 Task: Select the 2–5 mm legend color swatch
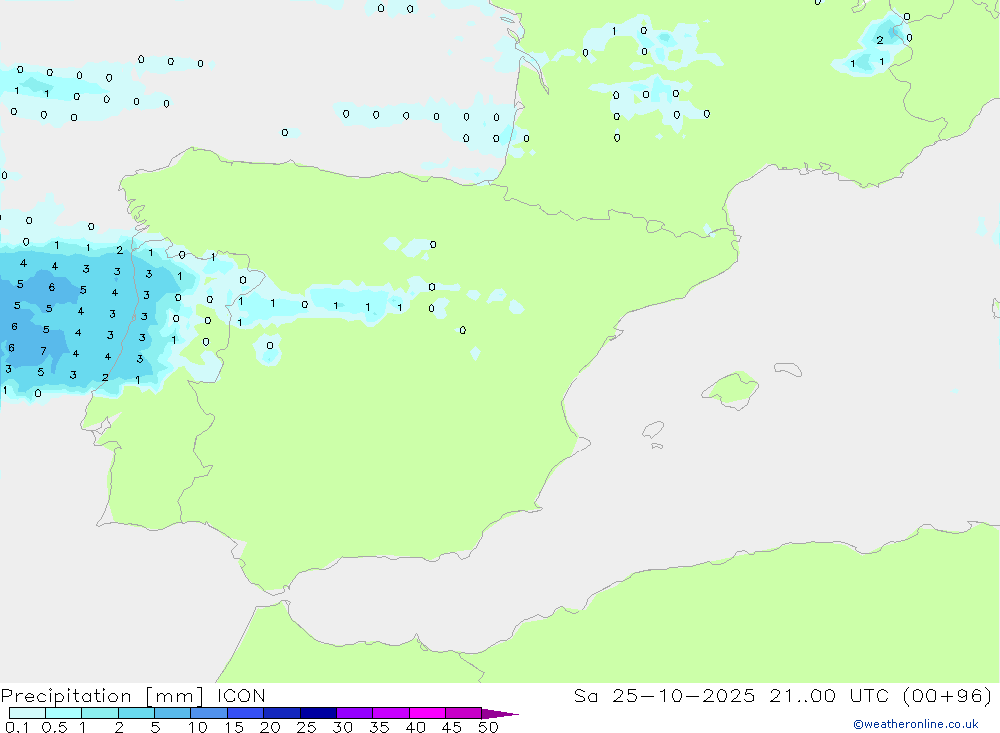click(136, 713)
